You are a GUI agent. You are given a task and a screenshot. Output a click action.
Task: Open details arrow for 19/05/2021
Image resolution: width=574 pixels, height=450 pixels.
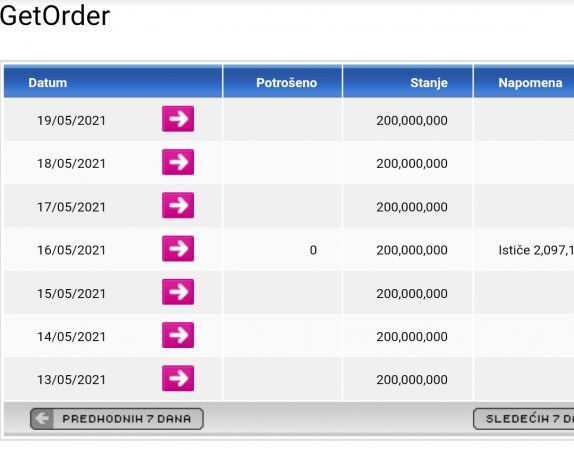(x=178, y=119)
